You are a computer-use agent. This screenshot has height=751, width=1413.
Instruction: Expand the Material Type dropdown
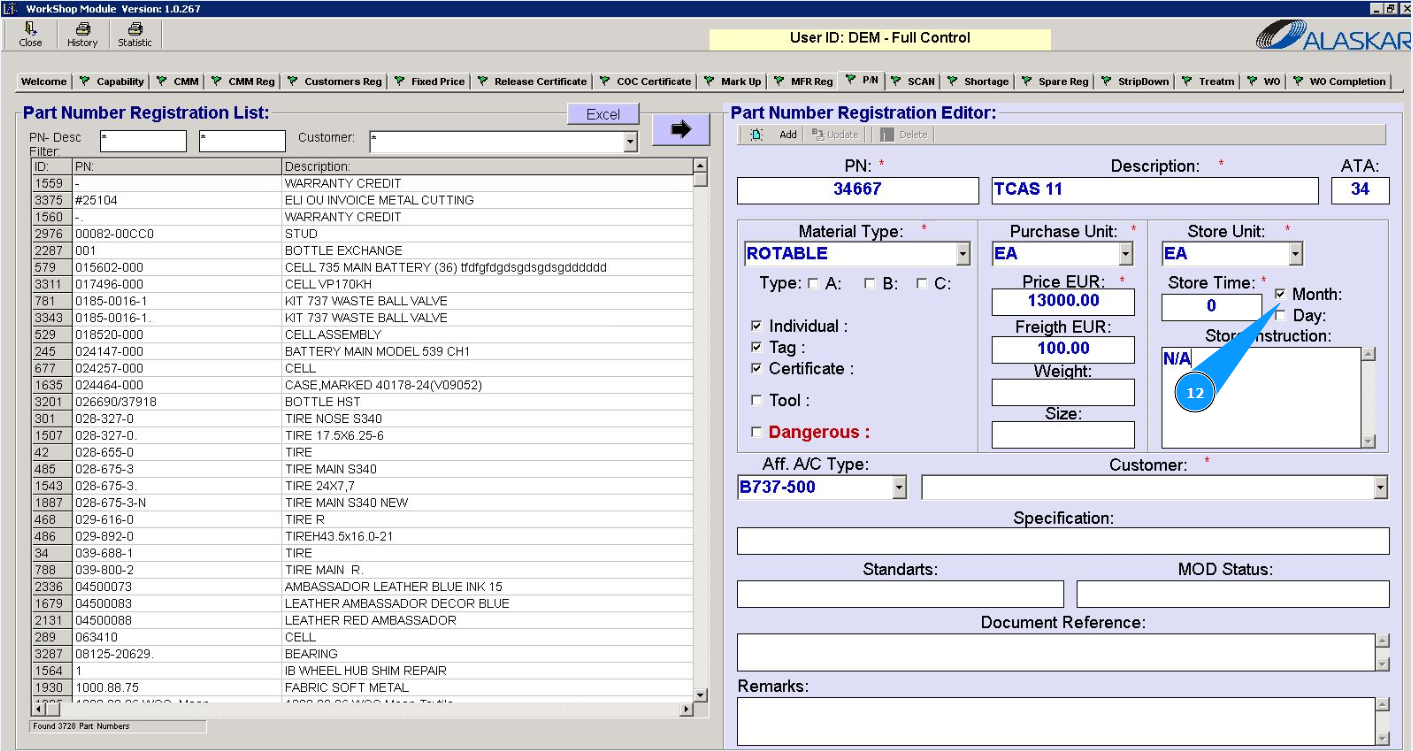962,254
